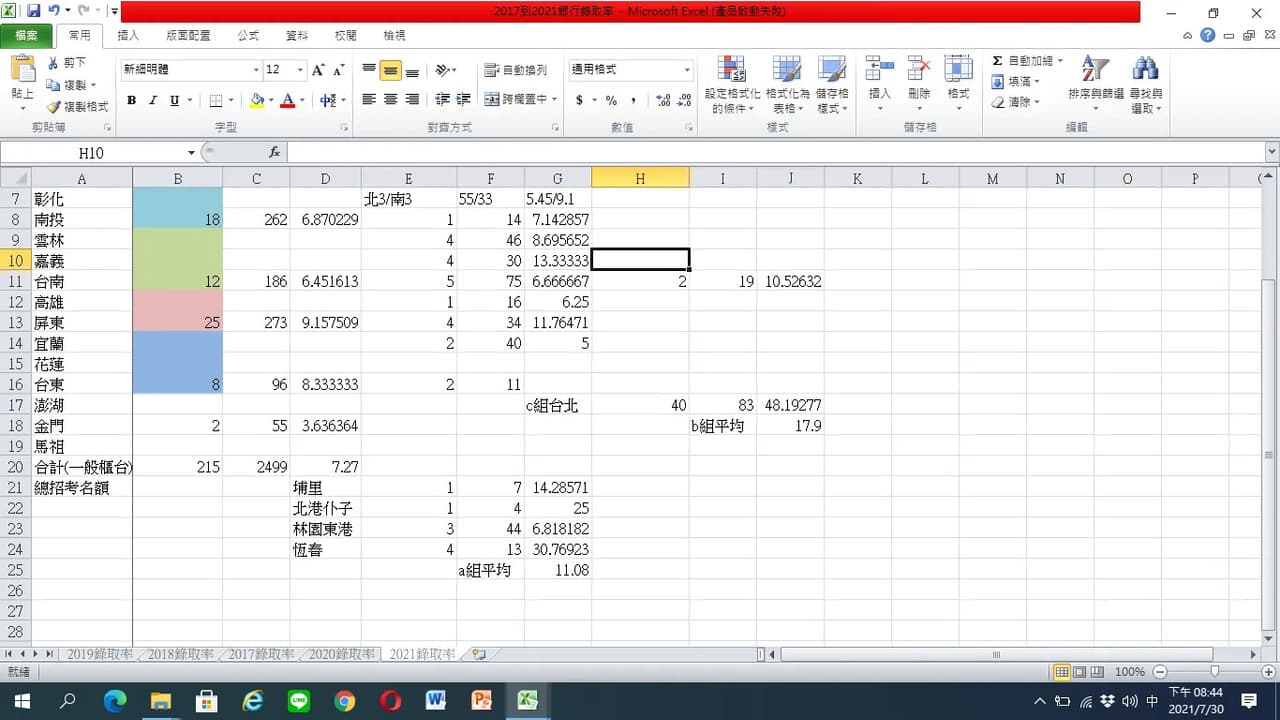Expand the AutoSum (自動加總) dropdown arrow
Image resolution: width=1280 pixels, height=720 pixels.
coord(1060,61)
